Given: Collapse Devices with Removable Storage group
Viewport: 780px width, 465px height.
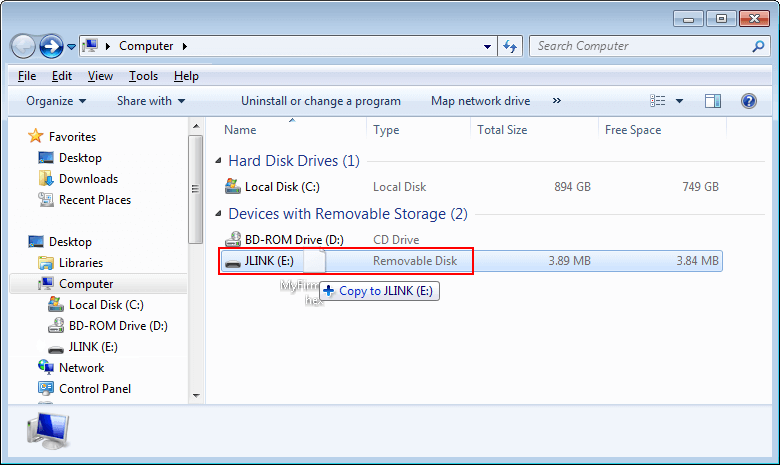Looking at the screenshot, I should coord(218,214).
